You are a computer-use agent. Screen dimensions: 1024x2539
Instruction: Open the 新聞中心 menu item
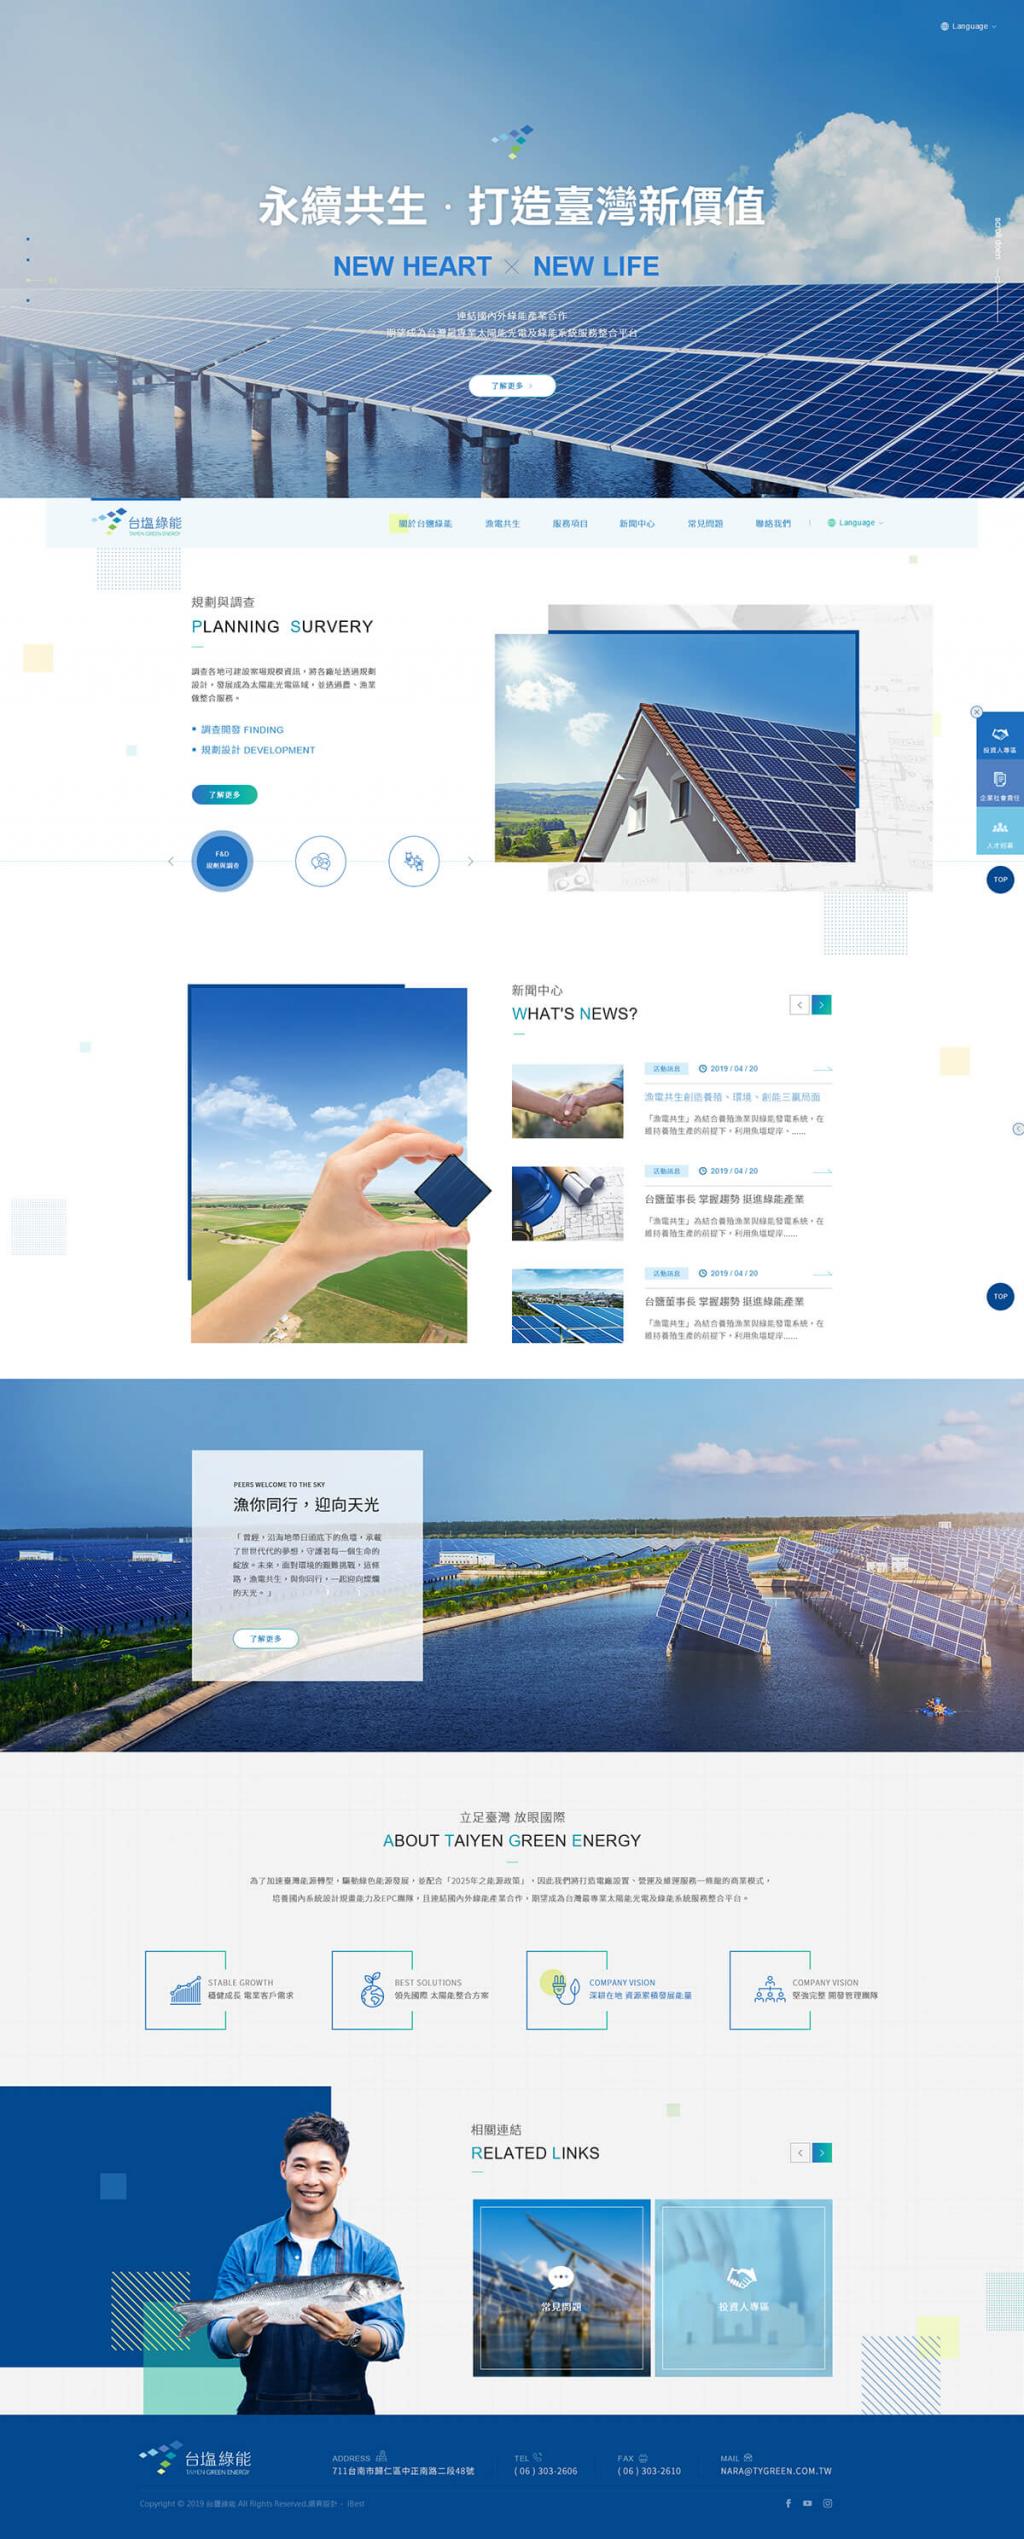point(637,524)
